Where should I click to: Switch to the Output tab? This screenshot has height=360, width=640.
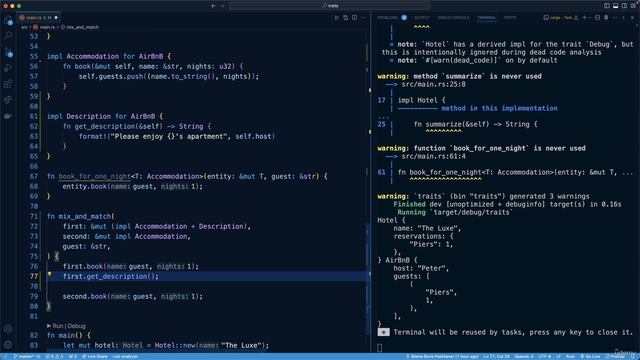tap(422, 18)
